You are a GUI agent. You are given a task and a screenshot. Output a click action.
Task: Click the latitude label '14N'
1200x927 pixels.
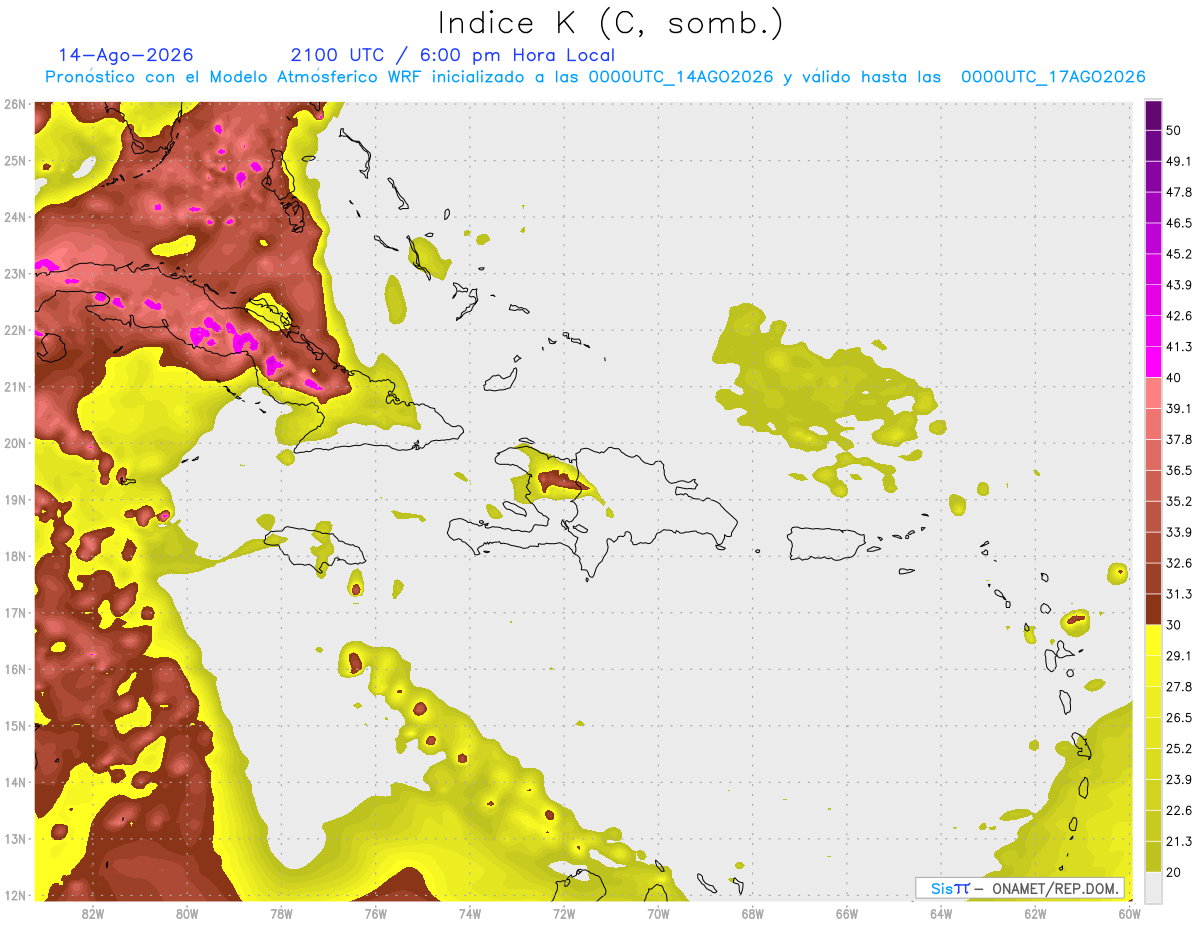15,782
